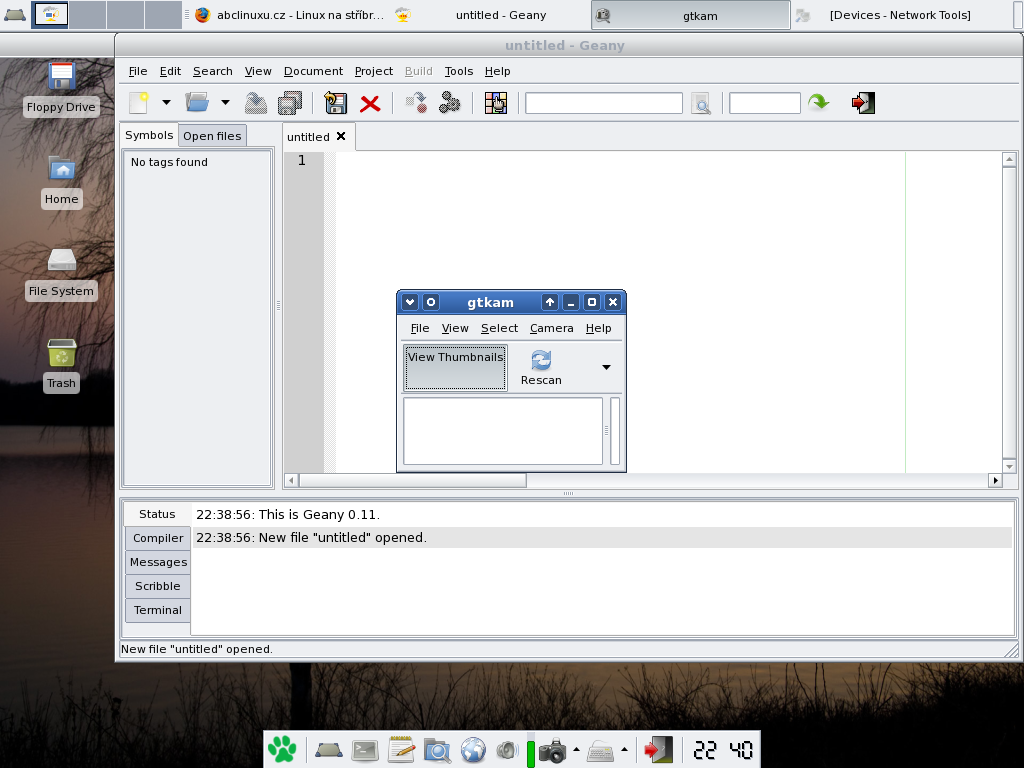Image resolution: width=1024 pixels, height=768 pixels.
Task: Expand the gtkam toolbar overflow arrow
Action: pyautogui.click(x=606, y=368)
